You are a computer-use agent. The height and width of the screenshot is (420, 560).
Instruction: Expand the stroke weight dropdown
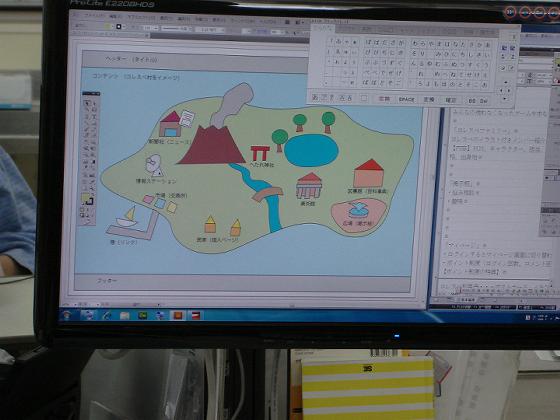(x=156, y=28)
